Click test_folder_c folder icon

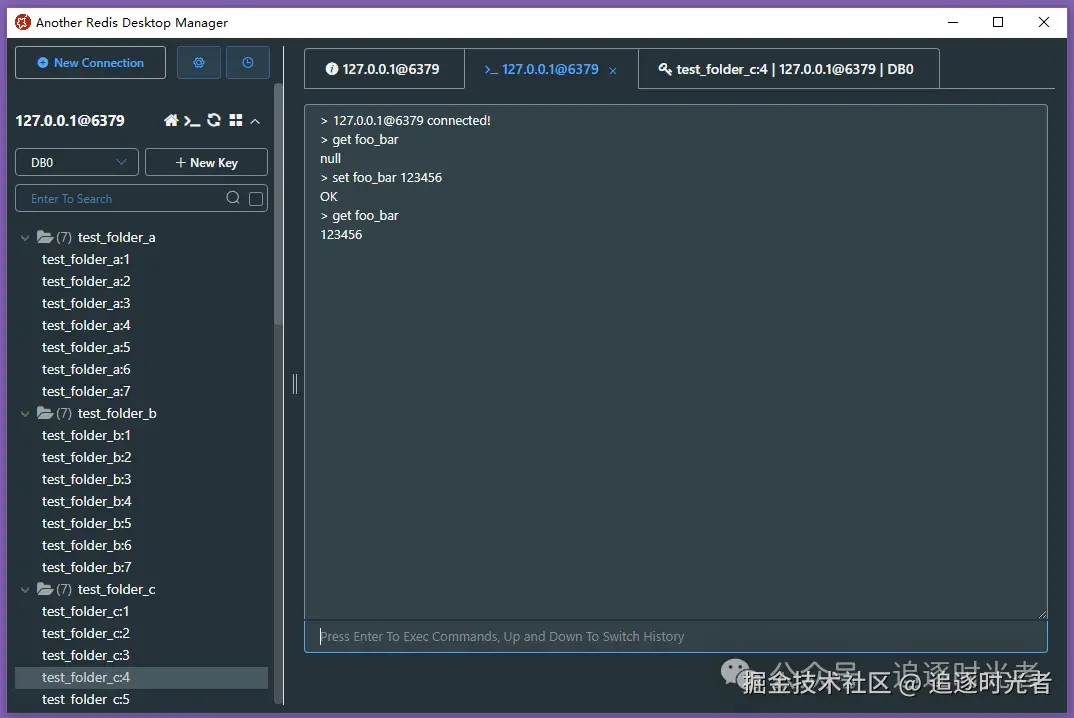click(x=45, y=589)
